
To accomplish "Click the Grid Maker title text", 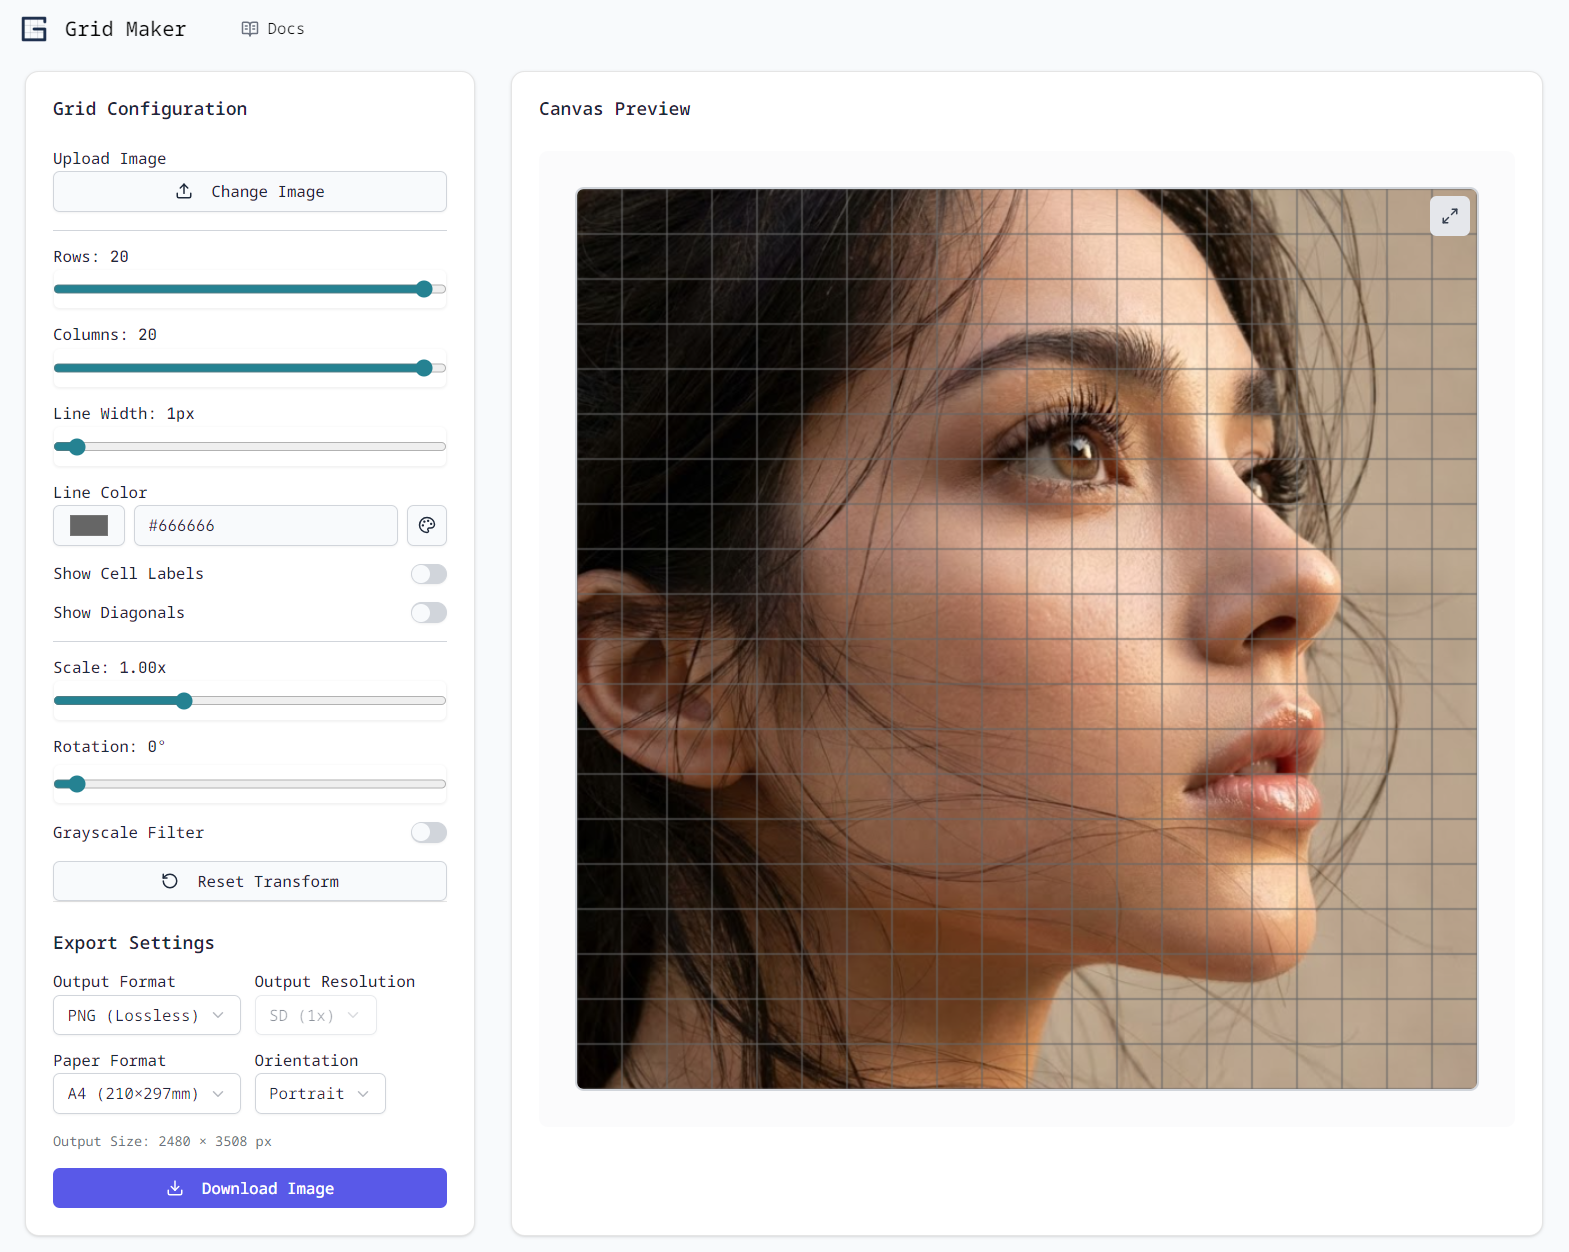I will pyautogui.click(x=125, y=29).
